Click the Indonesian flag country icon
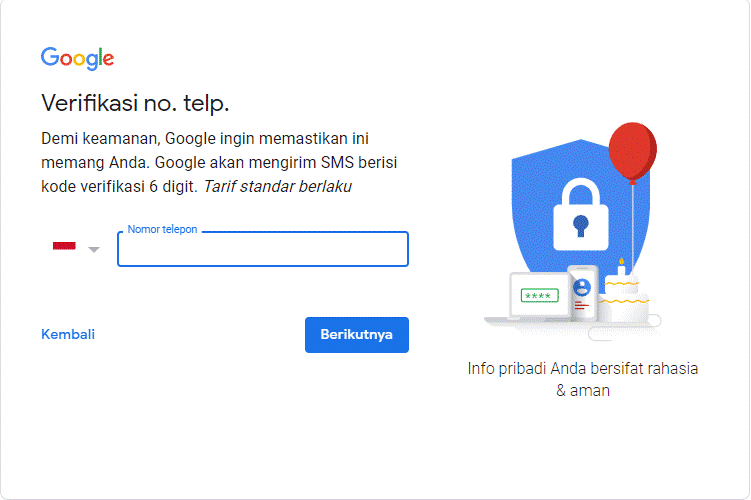Viewport: 751px width, 500px height. click(x=64, y=247)
